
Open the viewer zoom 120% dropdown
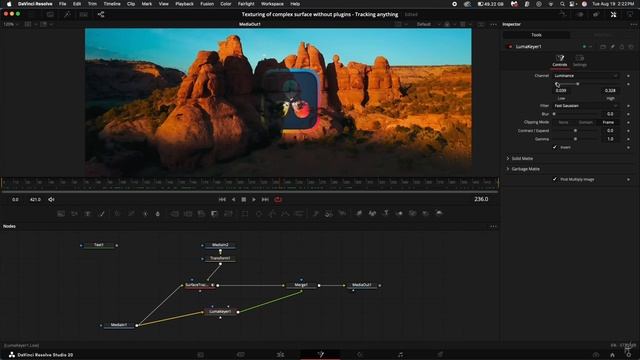(x=11, y=24)
